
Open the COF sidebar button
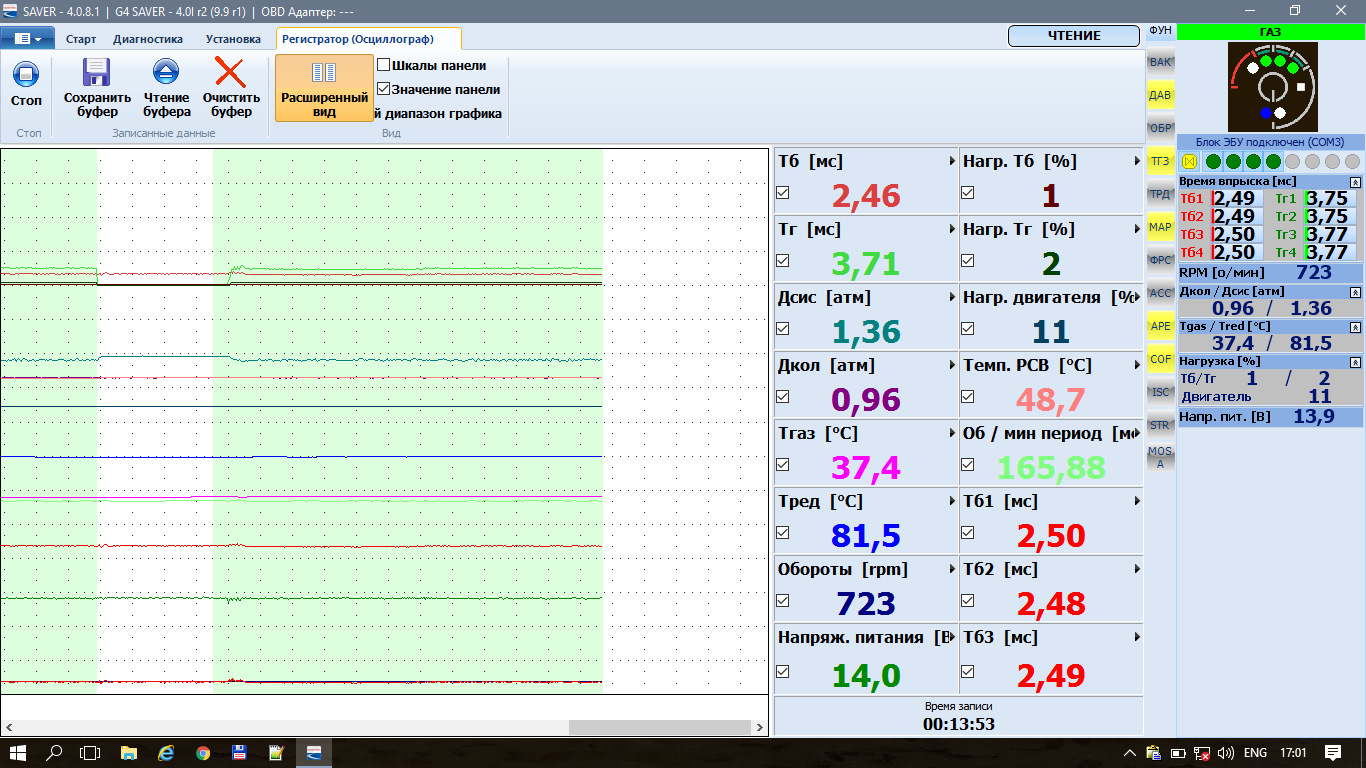1160,359
